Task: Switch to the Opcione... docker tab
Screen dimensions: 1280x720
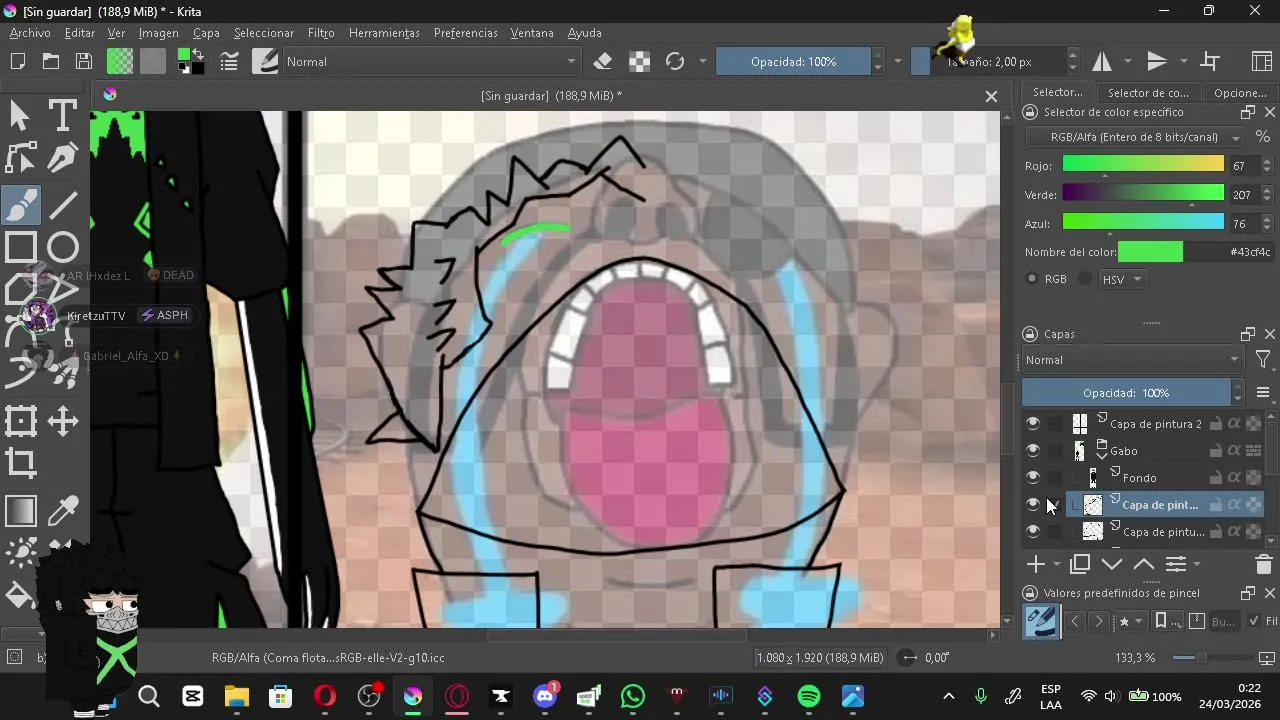Action: [x=1240, y=93]
